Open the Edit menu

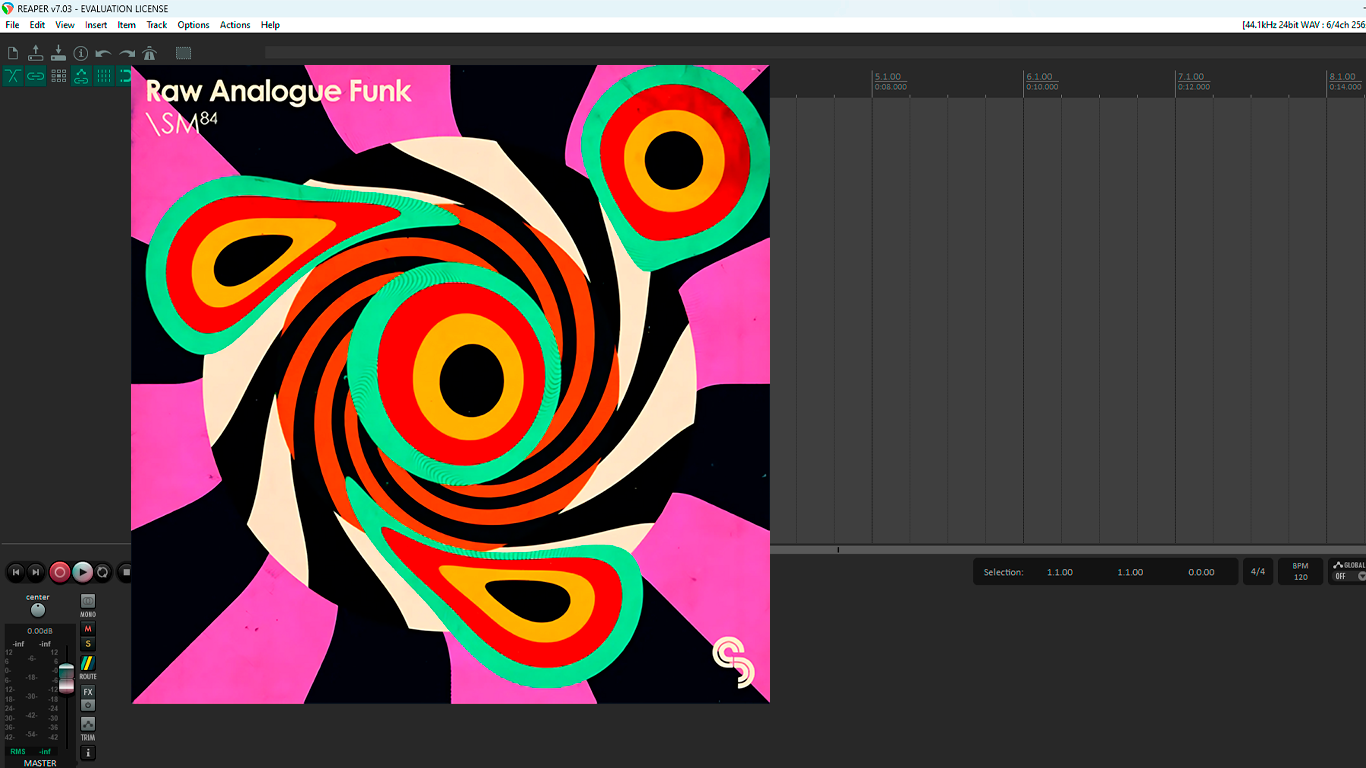pyautogui.click(x=37, y=25)
